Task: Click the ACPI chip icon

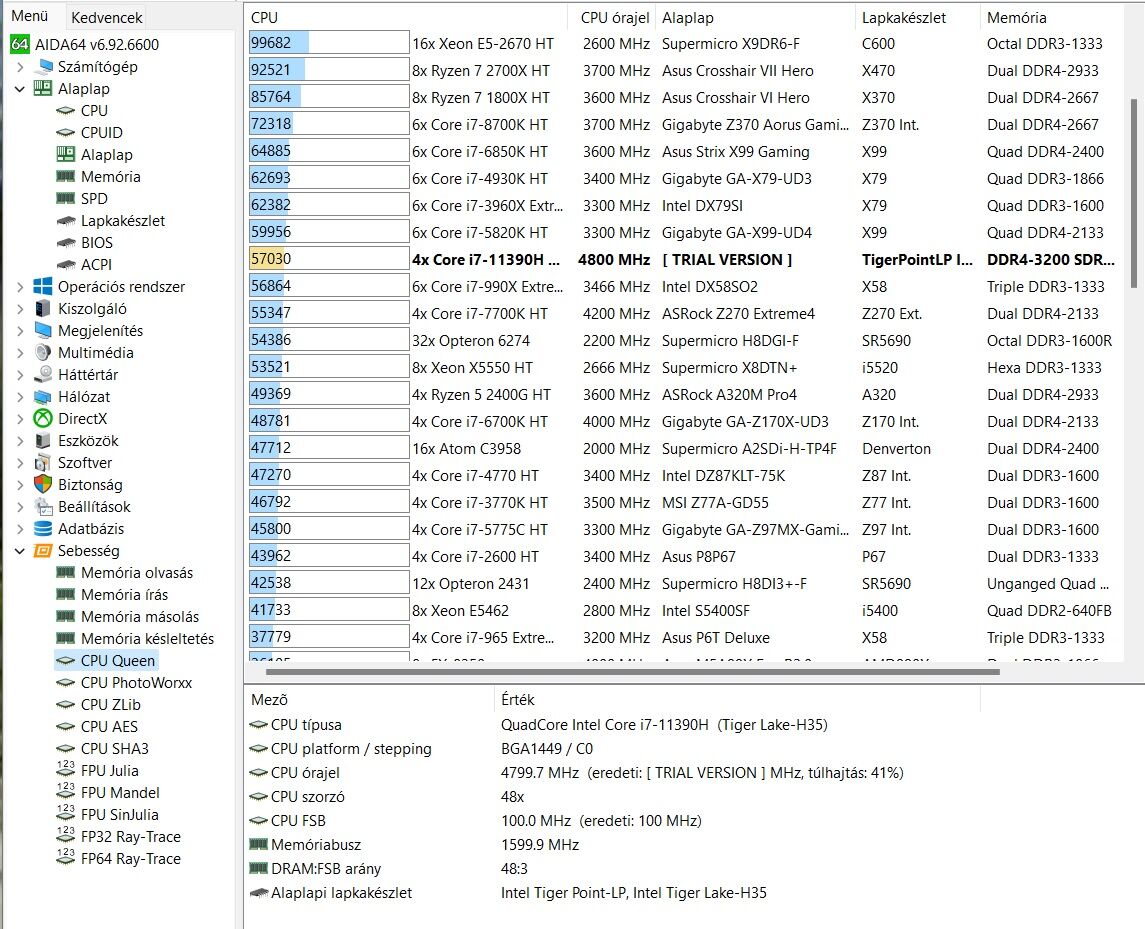Action: click(x=66, y=264)
